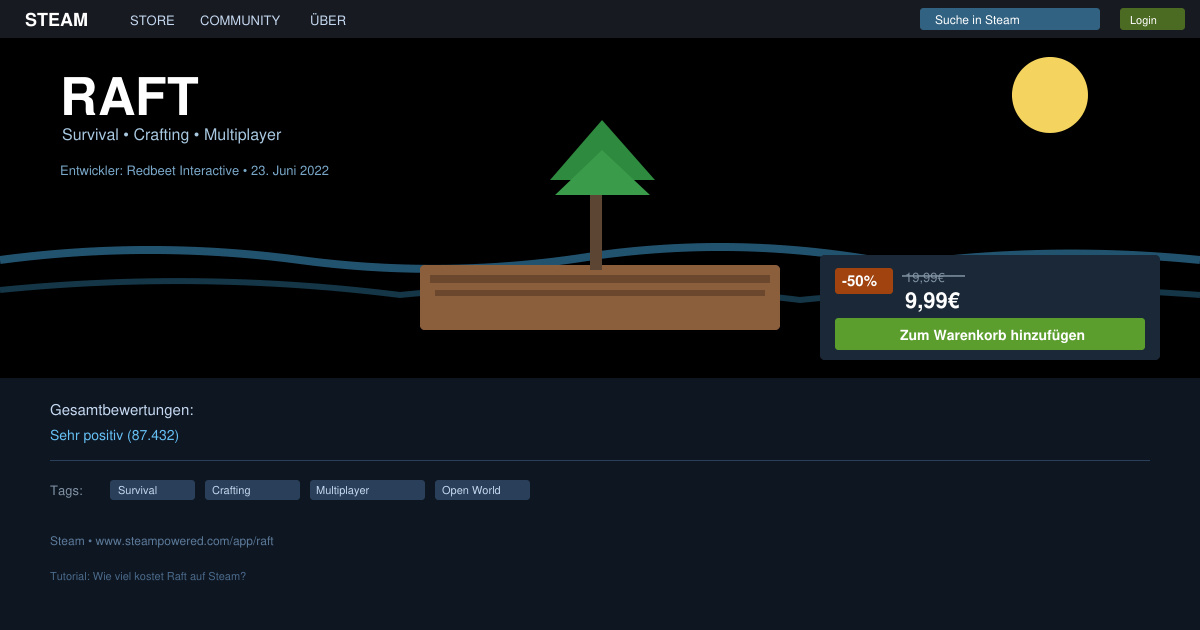The height and width of the screenshot is (630, 1200).
Task: Click the www.steampowered.com/app/raft footer text
Action: [x=184, y=541]
